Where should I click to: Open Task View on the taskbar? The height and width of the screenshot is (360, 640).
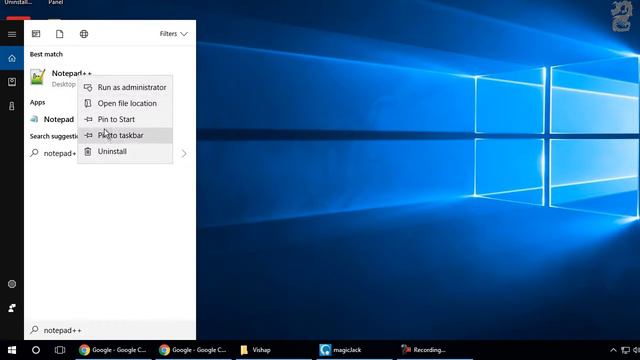[x=60, y=350]
